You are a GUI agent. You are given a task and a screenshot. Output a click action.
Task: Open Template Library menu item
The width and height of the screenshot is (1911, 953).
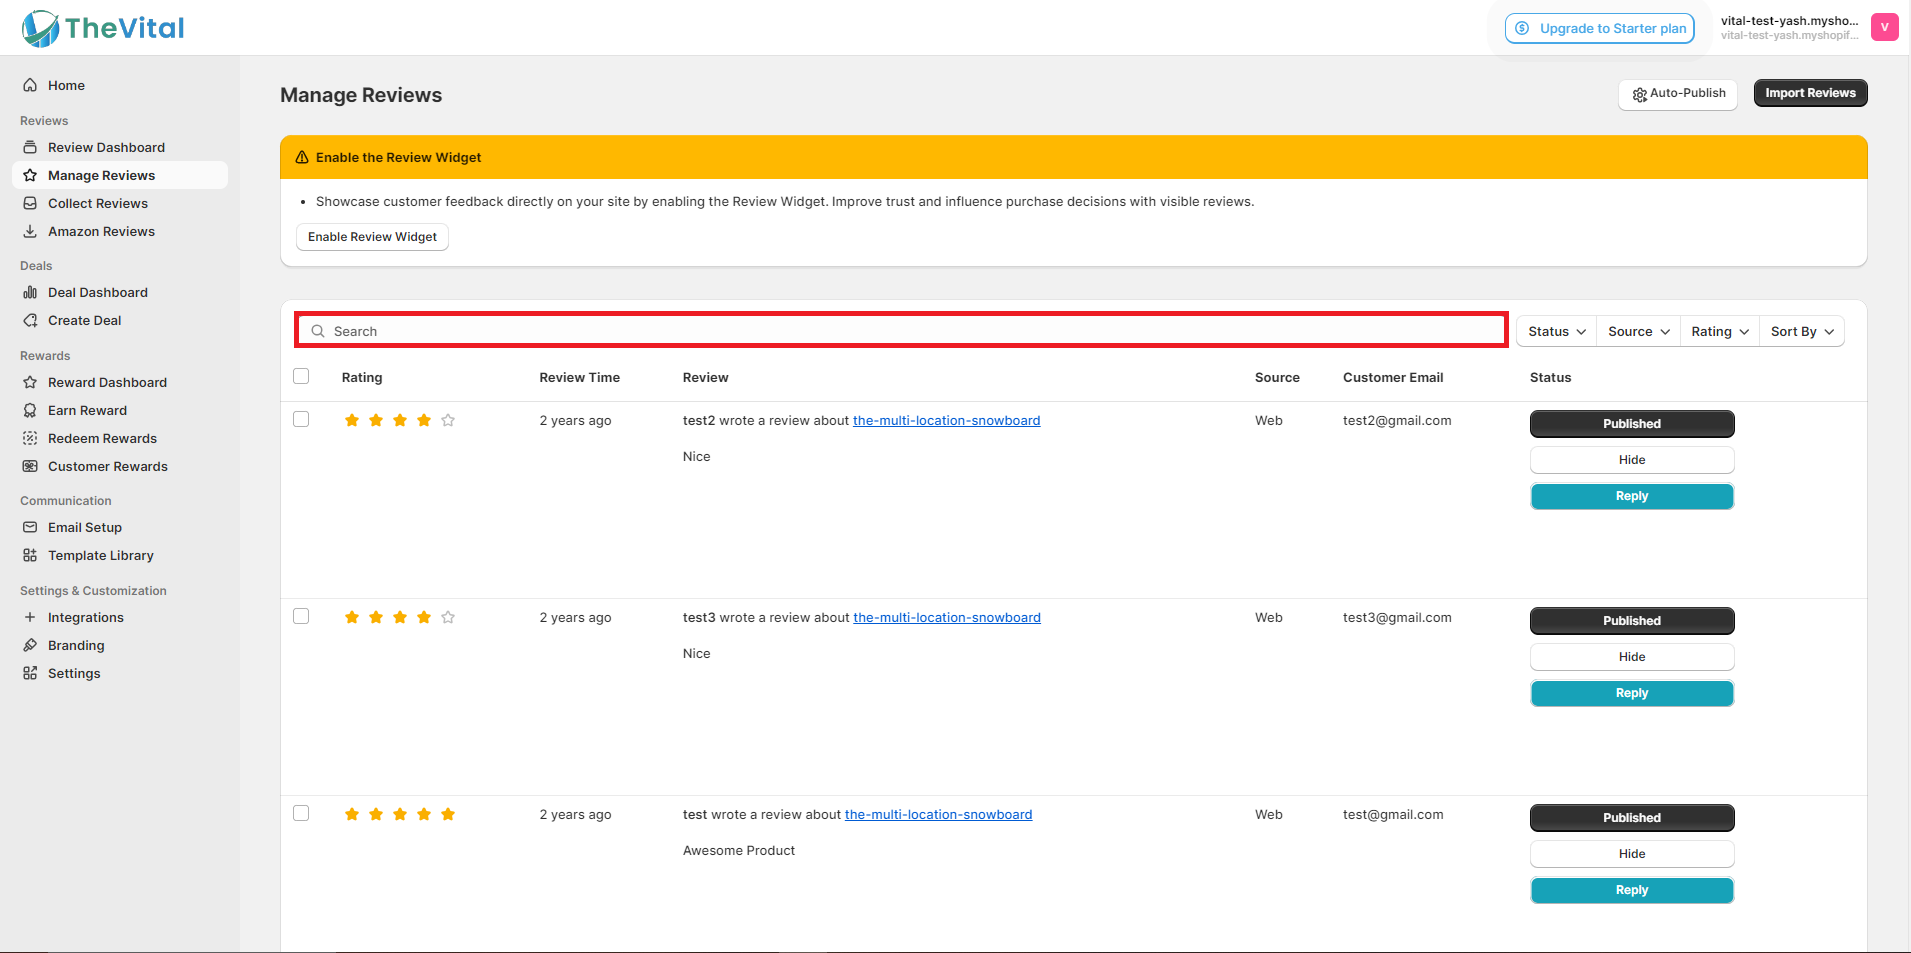click(x=100, y=555)
